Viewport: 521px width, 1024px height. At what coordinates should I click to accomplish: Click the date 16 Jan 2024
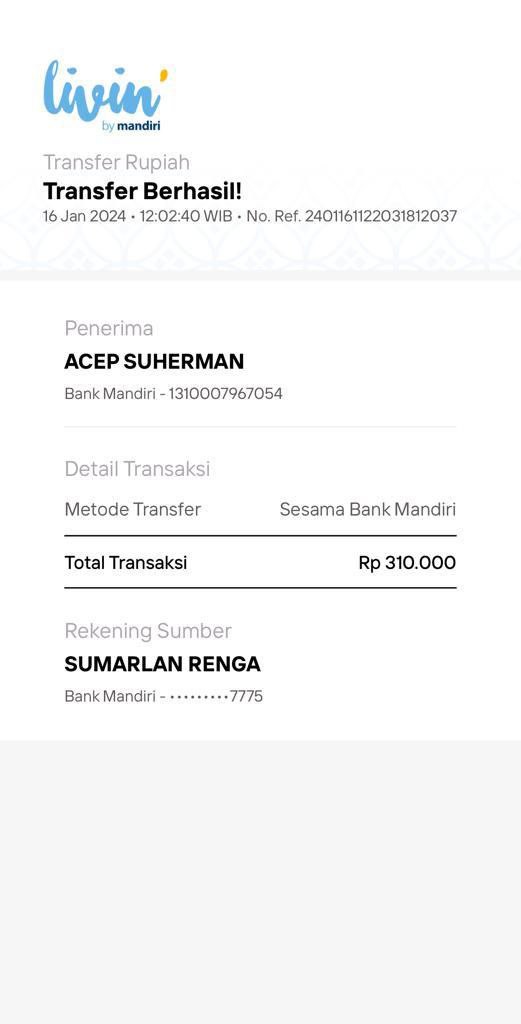click(84, 216)
